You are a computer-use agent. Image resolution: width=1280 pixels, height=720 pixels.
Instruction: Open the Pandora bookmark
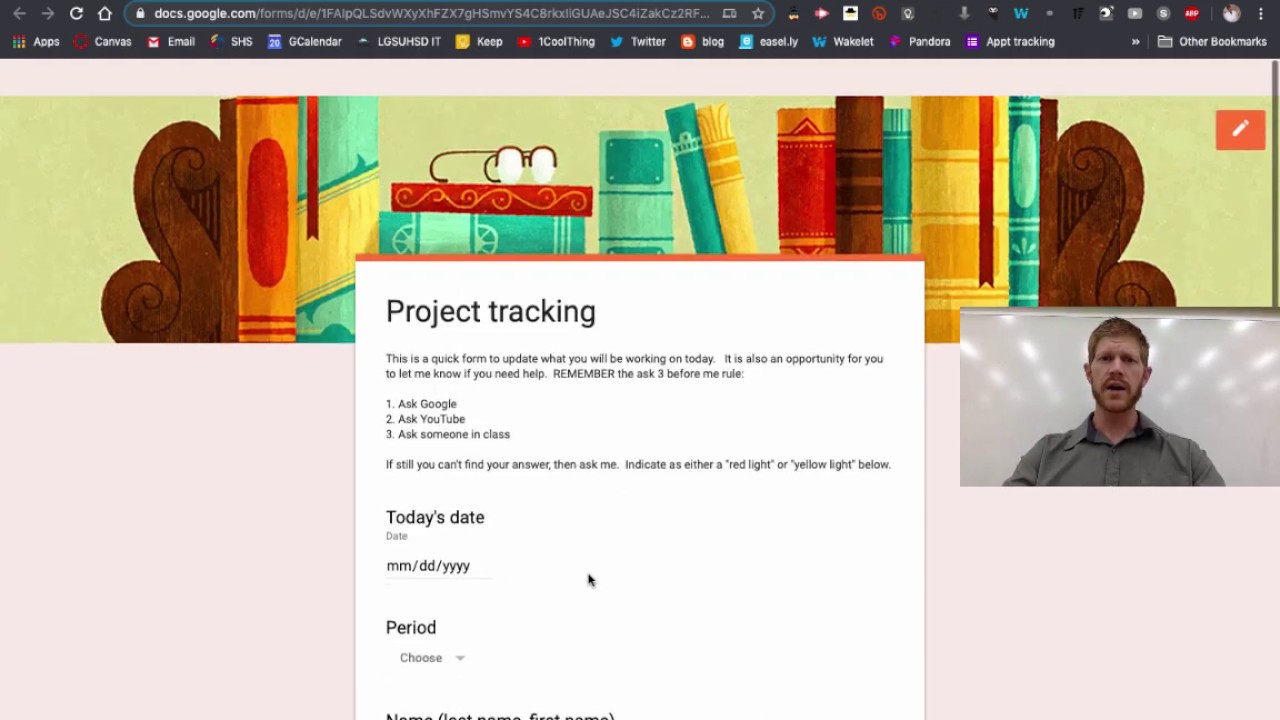(919, 42)
